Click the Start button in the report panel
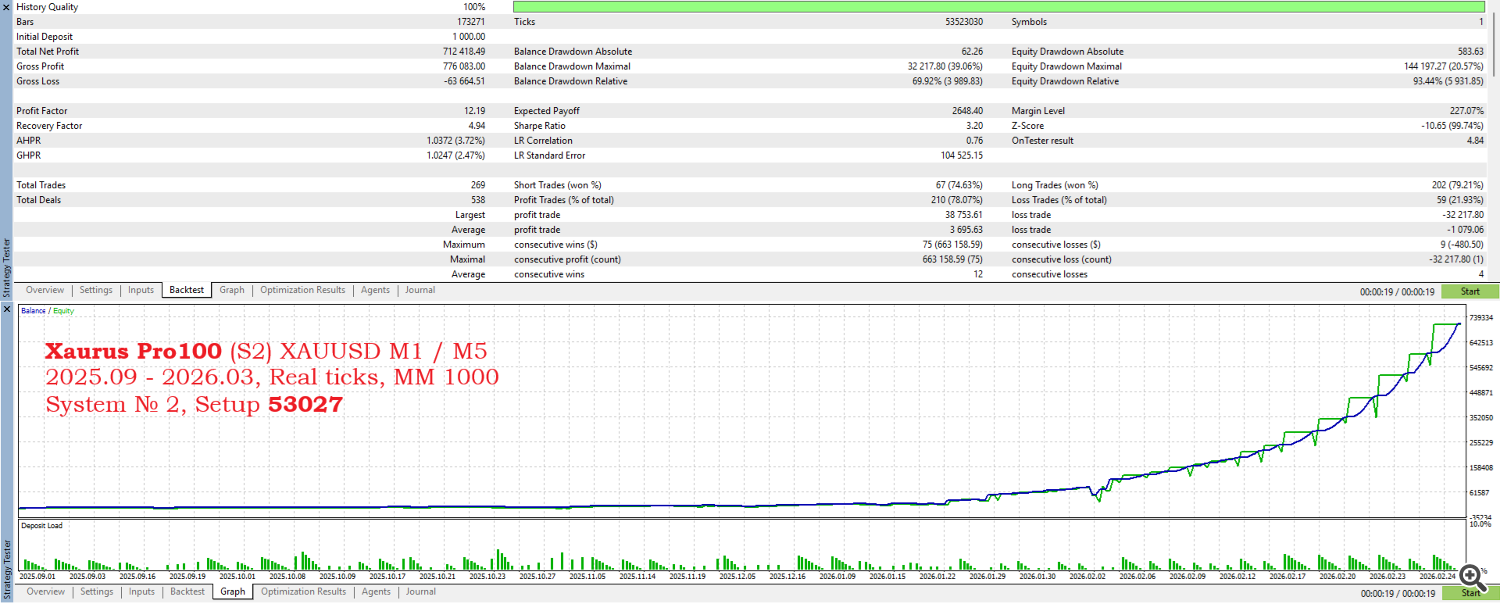1500x604 pixels. click(1470, 292)
